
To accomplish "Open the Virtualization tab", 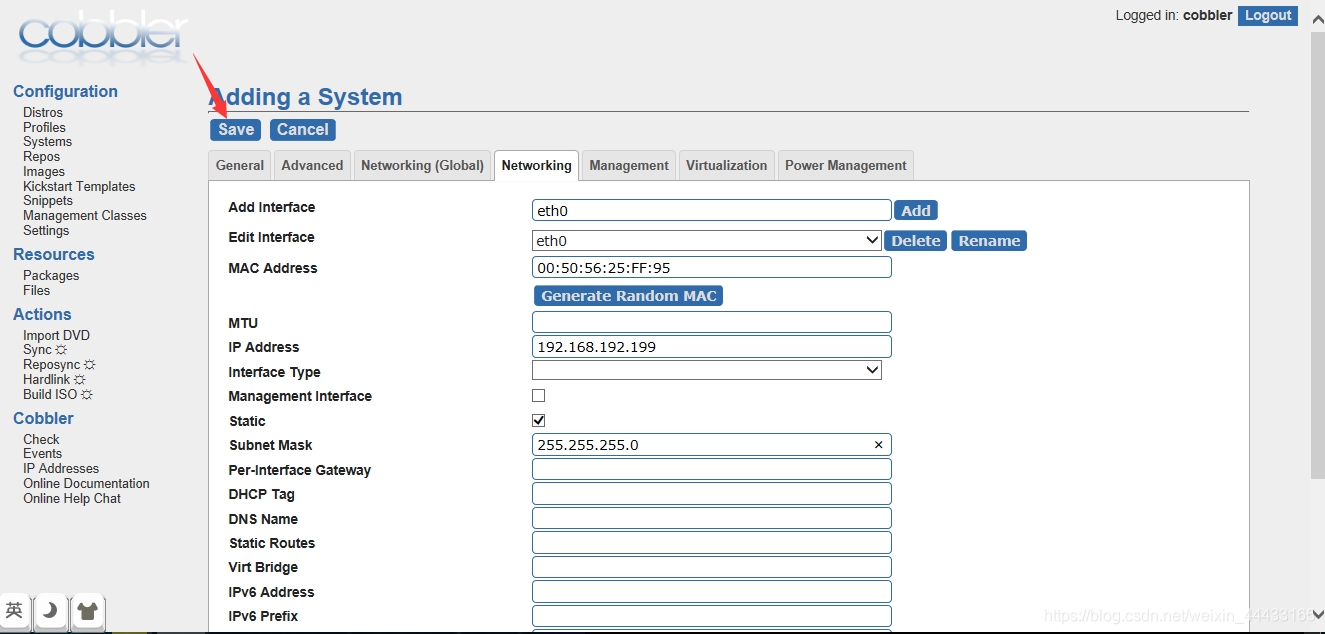I will click(727, 166).
